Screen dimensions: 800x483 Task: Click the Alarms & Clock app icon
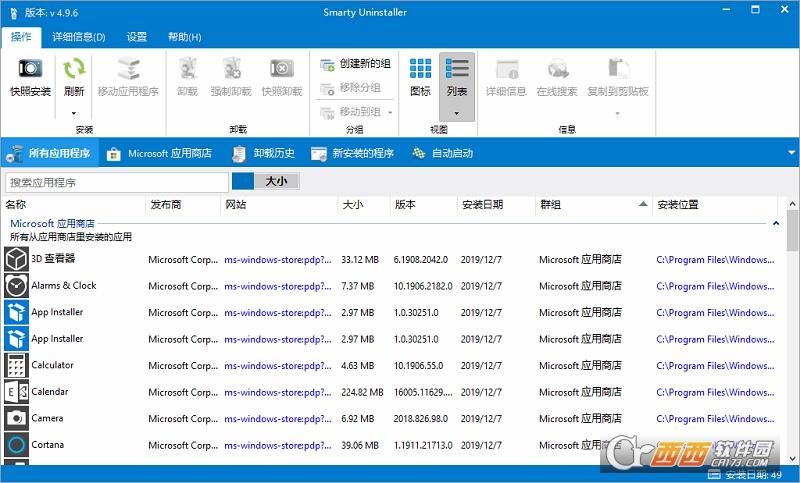pos(16,286)
